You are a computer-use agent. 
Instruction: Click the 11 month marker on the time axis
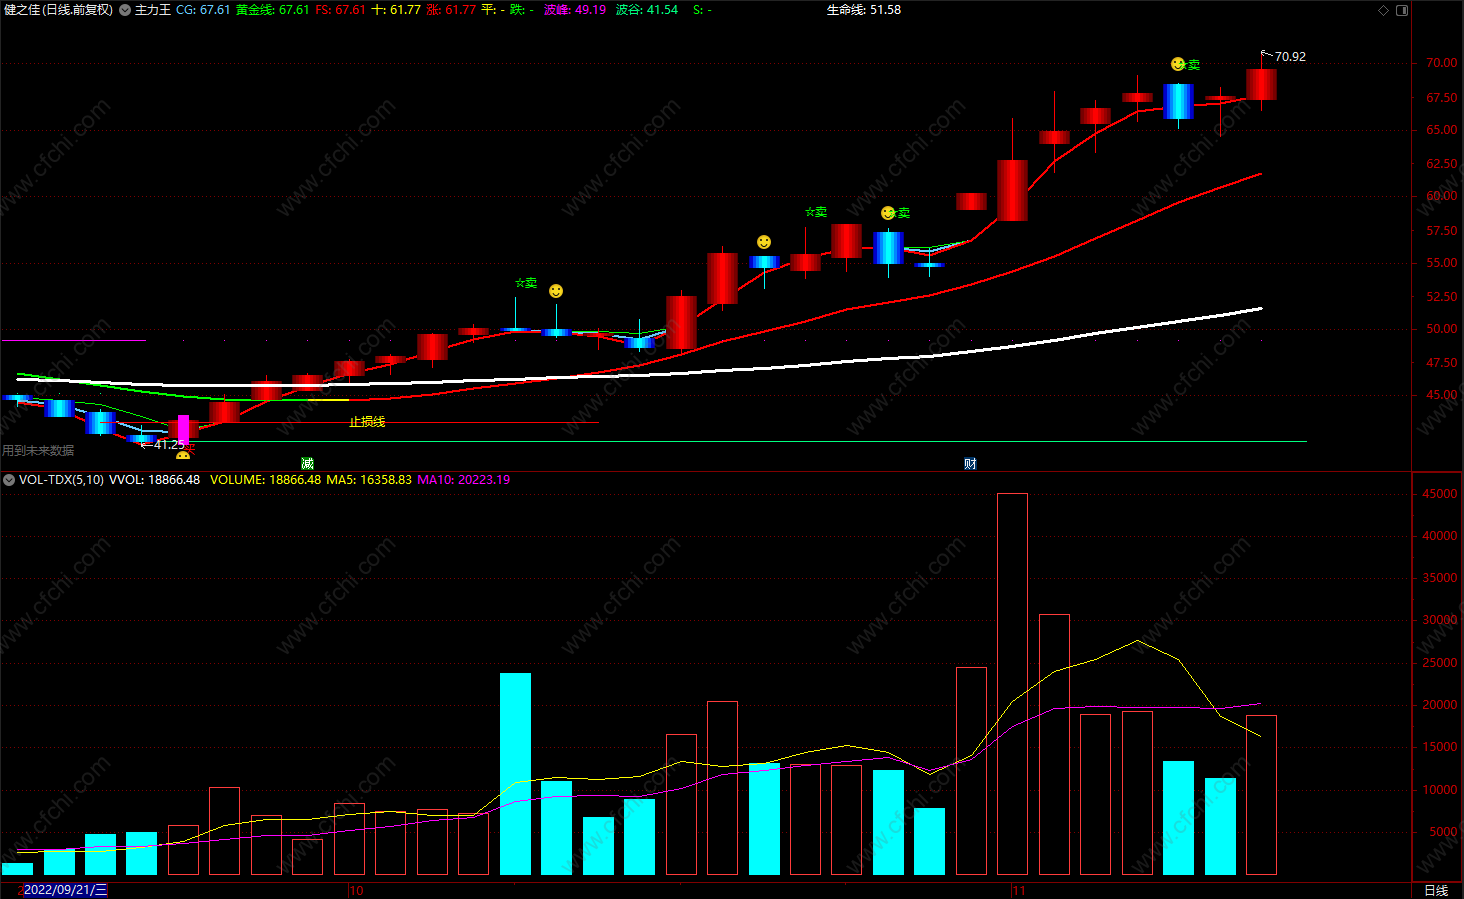[x=1019, y=890]
